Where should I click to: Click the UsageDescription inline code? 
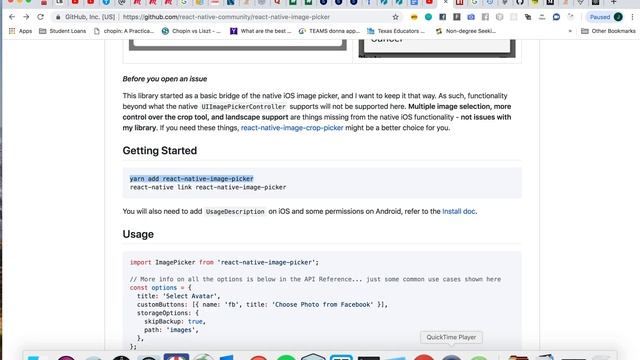click(235, 211)
